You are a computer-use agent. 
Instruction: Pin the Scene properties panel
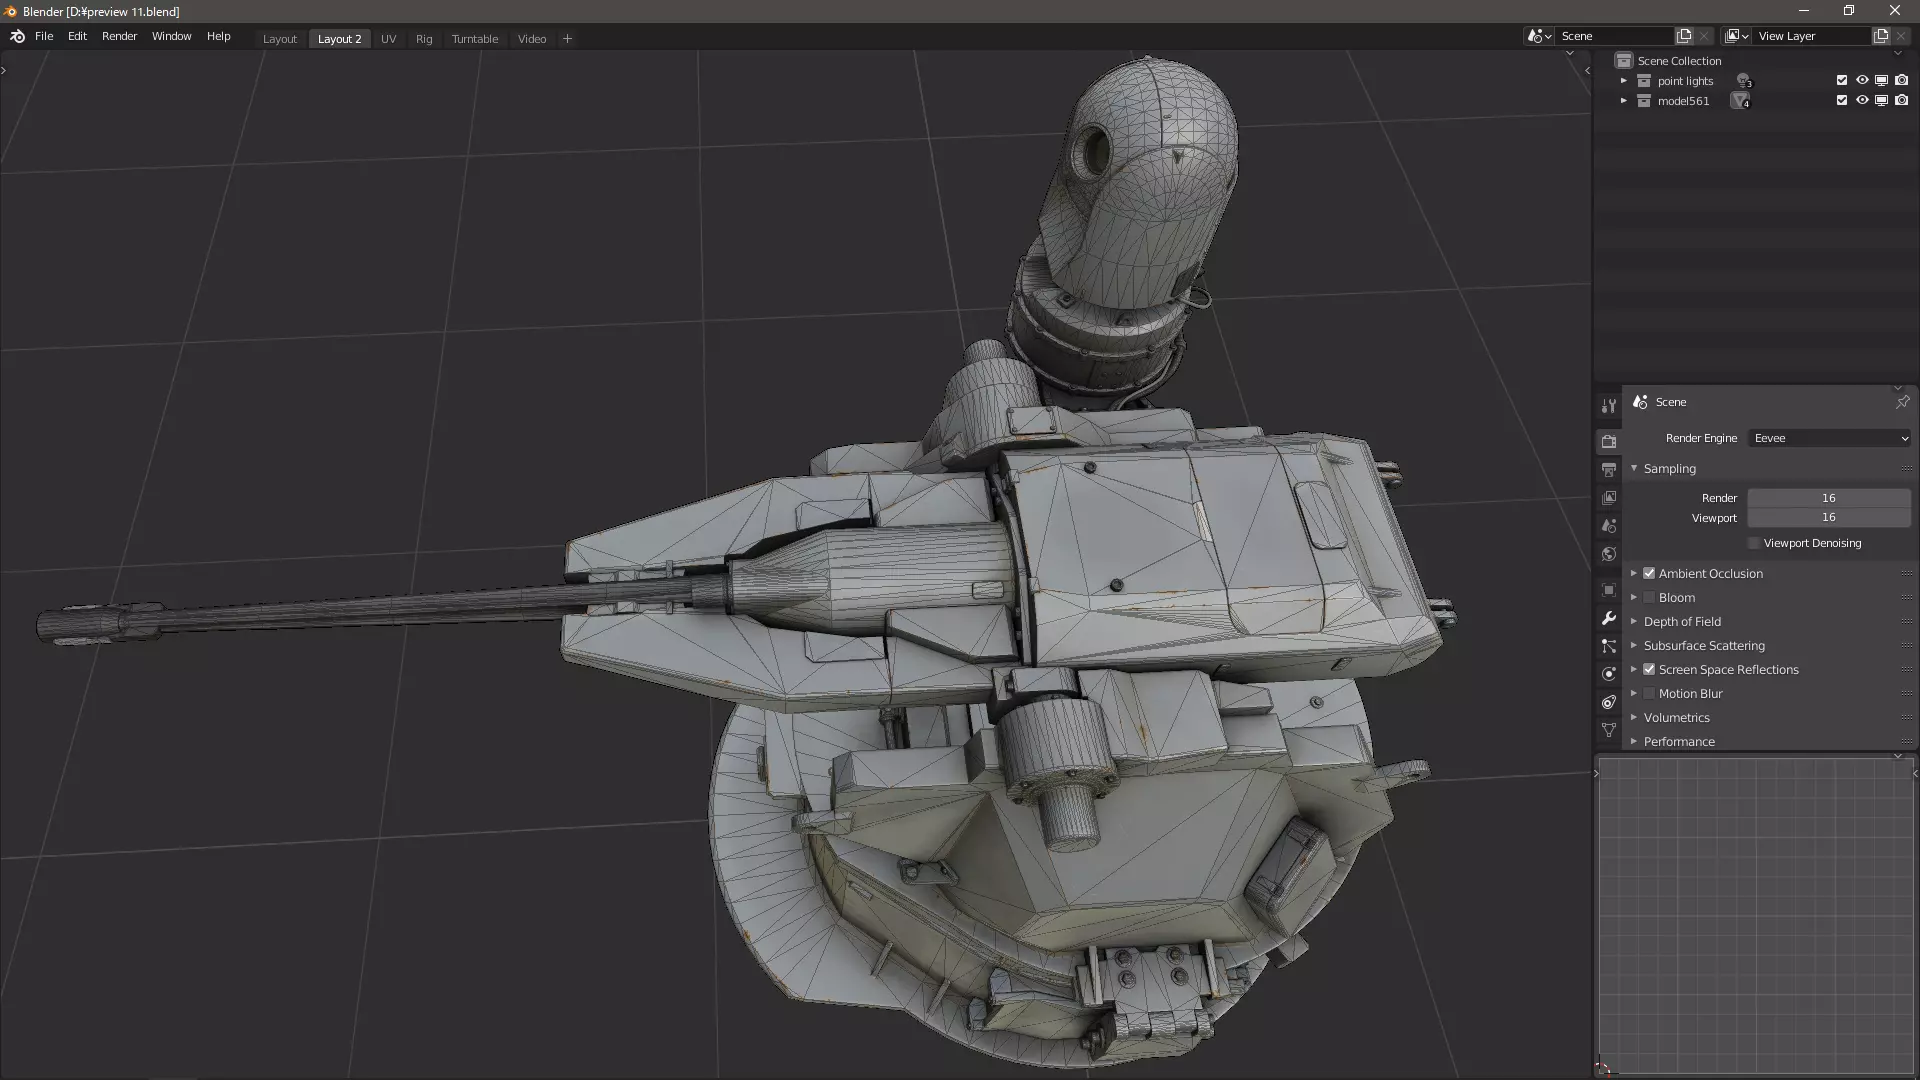pyautogui.click(x=1902, y=401)
